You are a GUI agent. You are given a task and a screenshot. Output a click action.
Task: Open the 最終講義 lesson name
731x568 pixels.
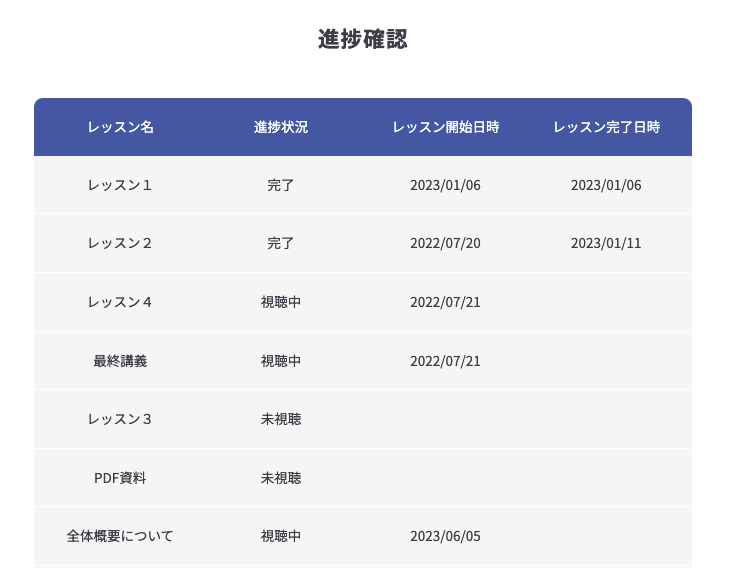120,361
